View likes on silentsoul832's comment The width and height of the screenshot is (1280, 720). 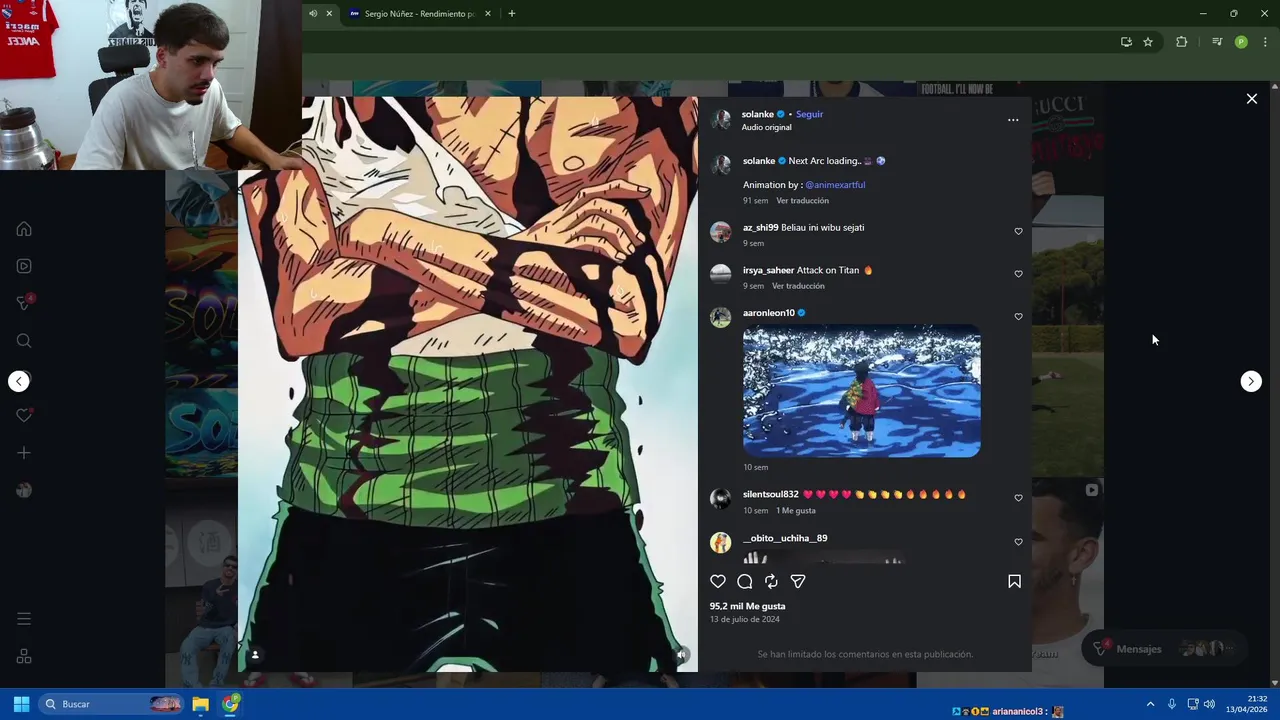(796, 511)
